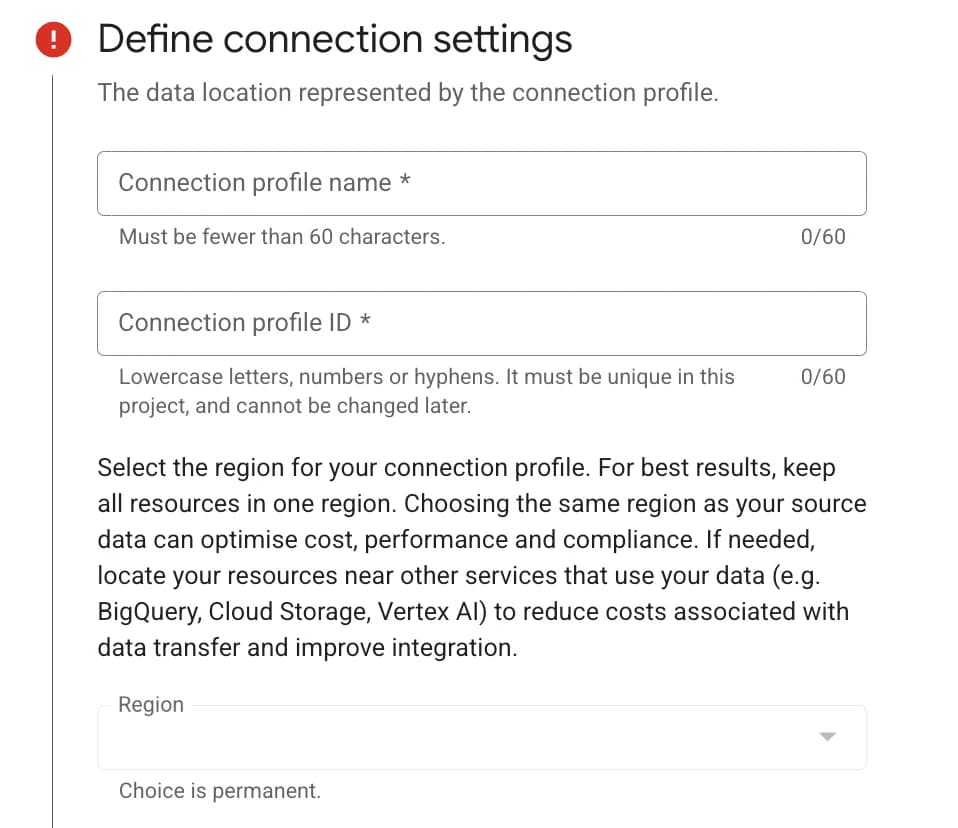
Task: Click the fewer than 60 characters hint
Action: click(x=282, y=237)
